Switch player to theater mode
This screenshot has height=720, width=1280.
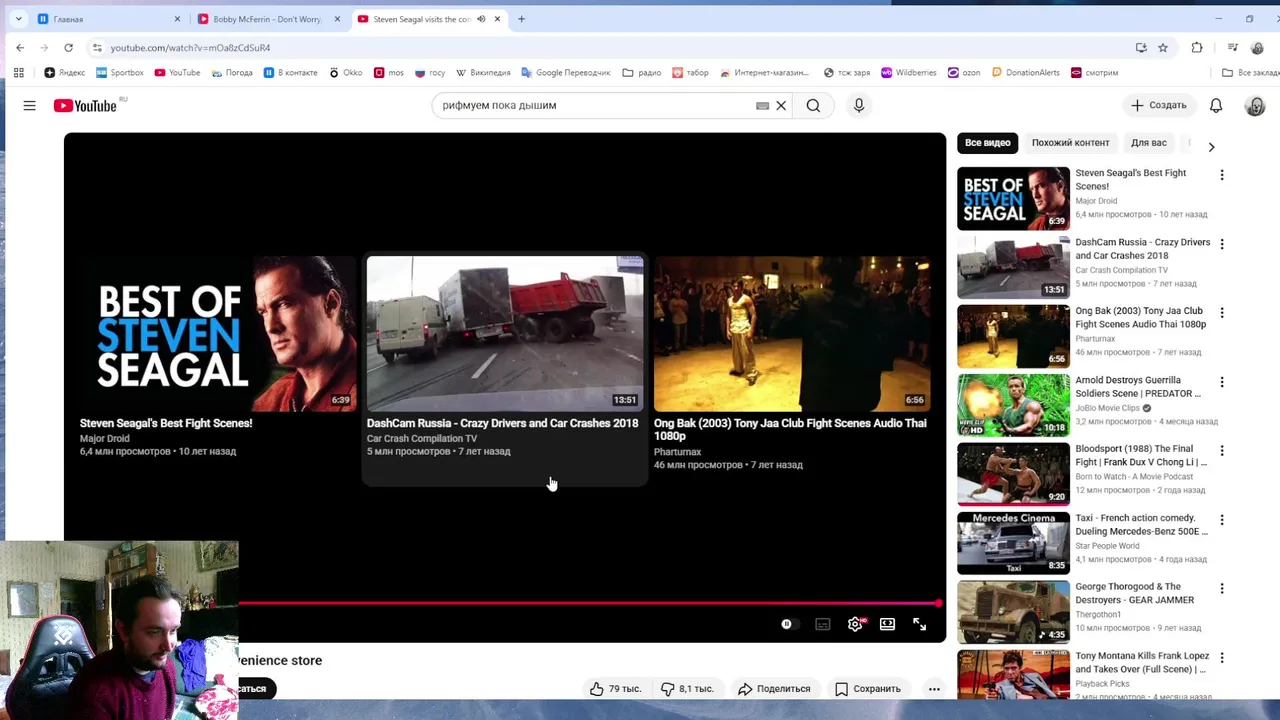(x=887, y=624)
